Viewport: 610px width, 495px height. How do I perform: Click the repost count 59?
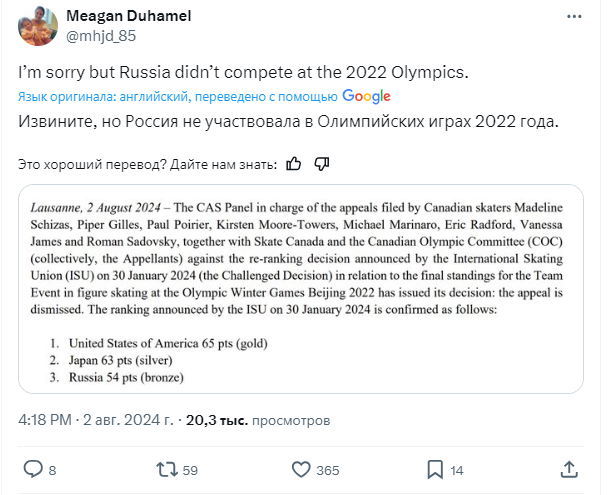coord(192,470)
